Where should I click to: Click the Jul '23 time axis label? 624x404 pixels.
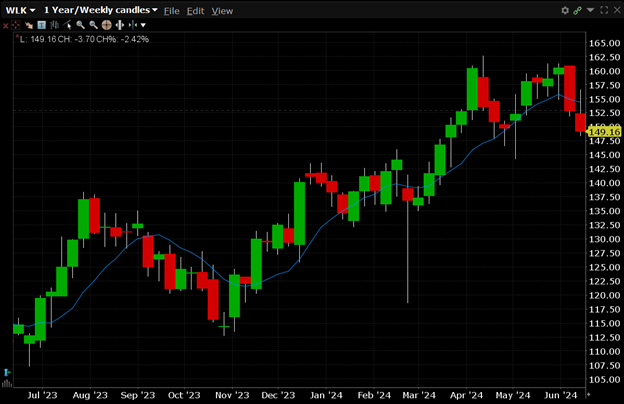42,395
